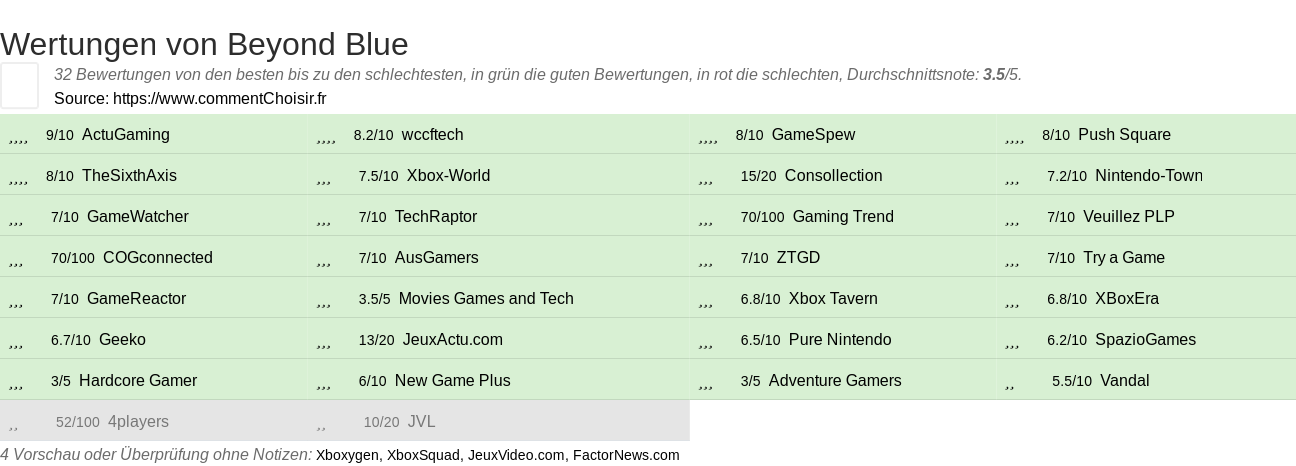The height and width of the screenshot is (466, 1296).
Task: Click the 7.2/10 score for Nintendo-Town
Action: pyautogui.click(x=1067, y=176)
